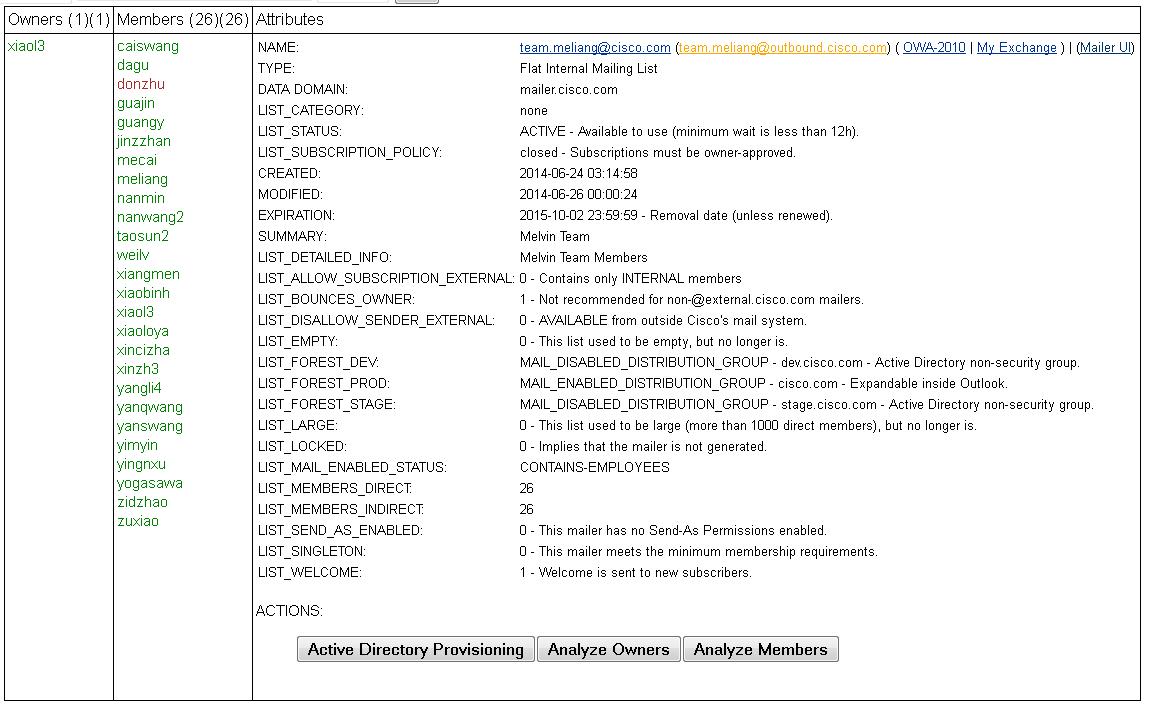
Task: Select owner xiaol3 in Owners column
Action: click(x=26, y=46)
